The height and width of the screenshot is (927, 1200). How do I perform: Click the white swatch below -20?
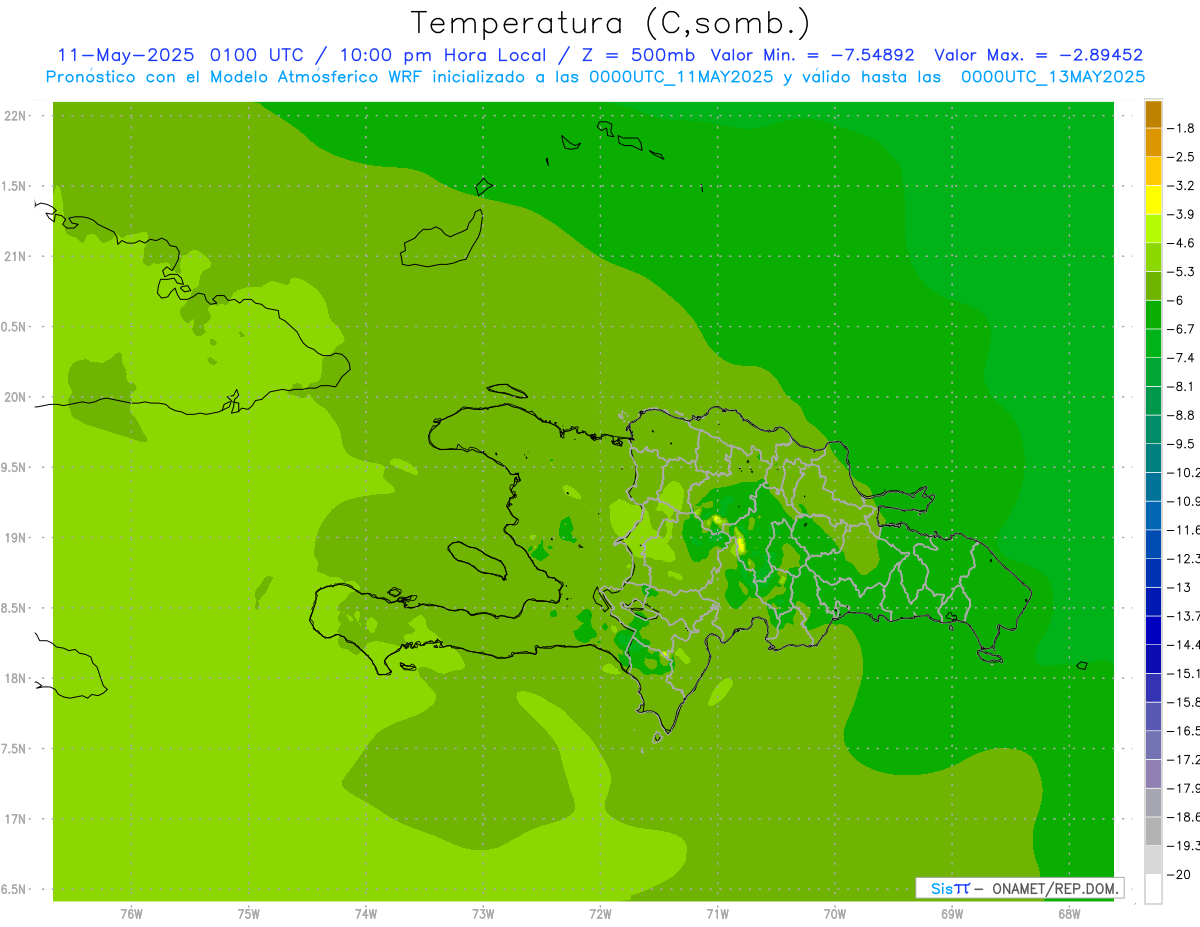(x=1153, y=888)
